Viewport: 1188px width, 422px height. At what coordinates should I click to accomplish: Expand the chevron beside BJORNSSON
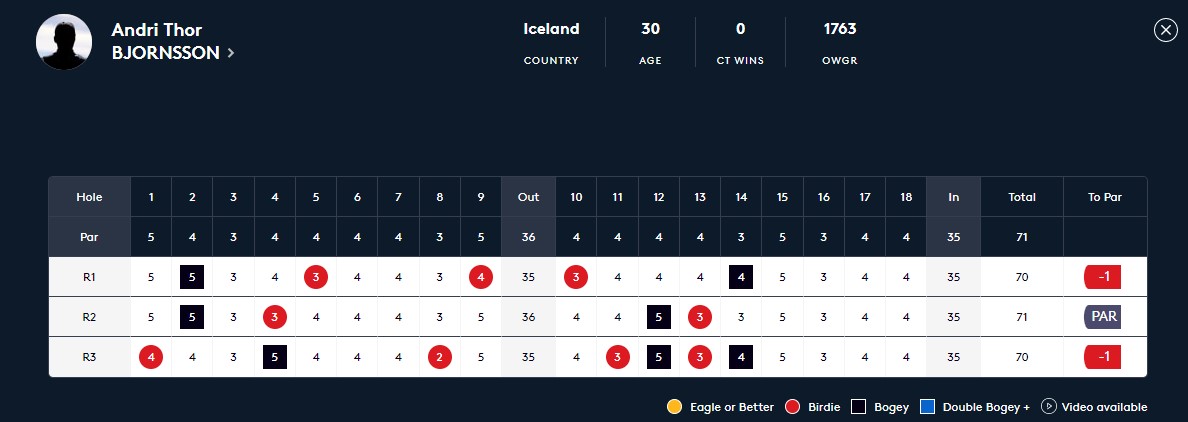point(230,53)
